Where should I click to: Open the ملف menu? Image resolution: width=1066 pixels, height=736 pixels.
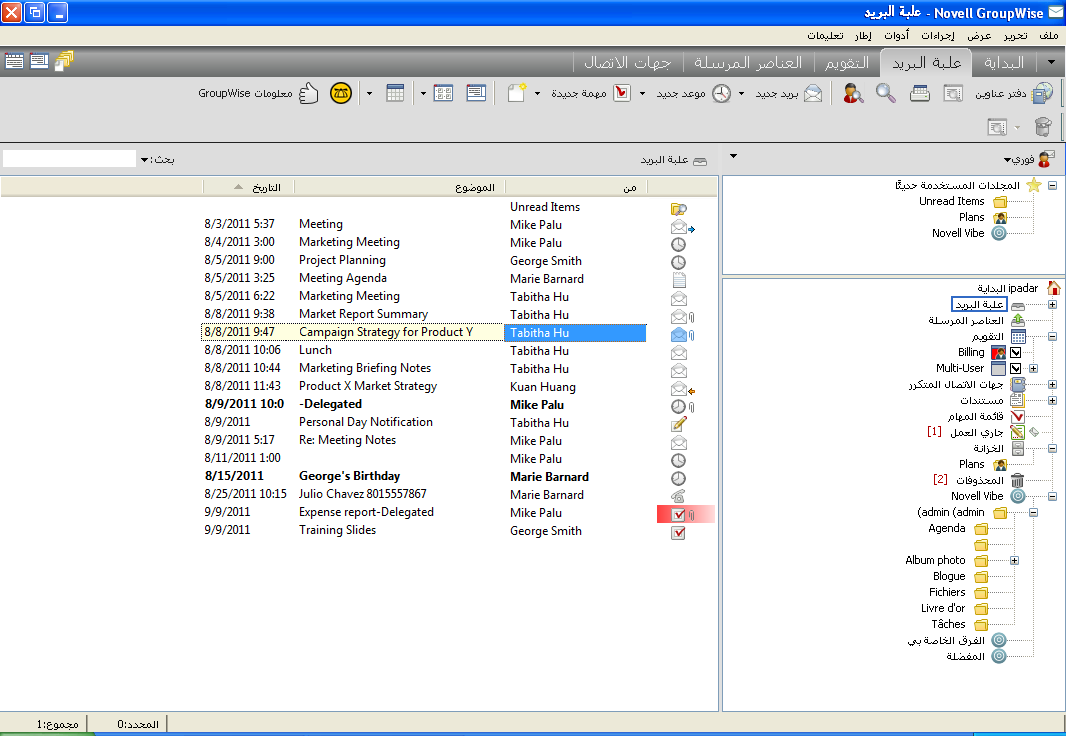pyautogui.click(x=1048, y=35)
